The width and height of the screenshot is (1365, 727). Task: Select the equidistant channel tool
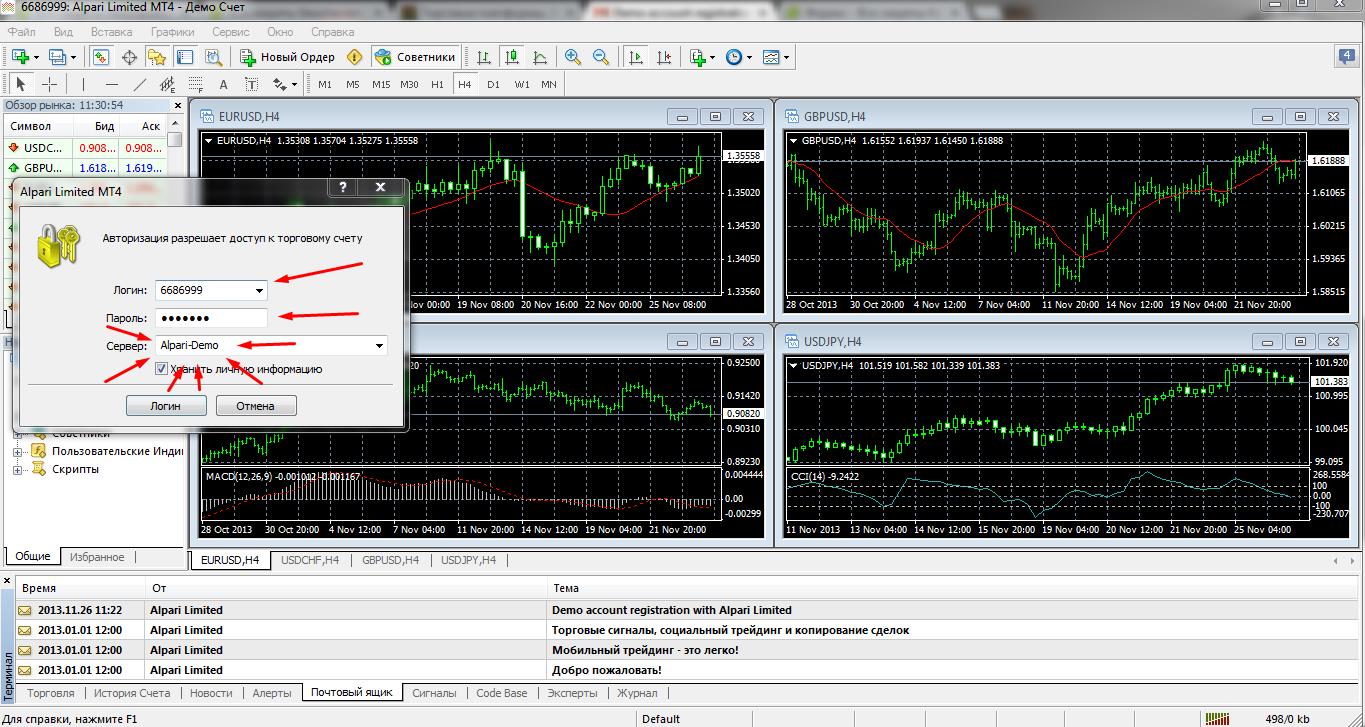pos(167,84)
